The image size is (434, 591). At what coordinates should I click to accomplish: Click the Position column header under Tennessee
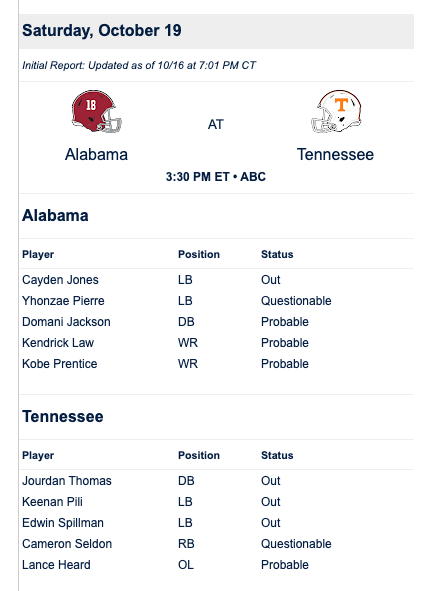pos(199,455)
